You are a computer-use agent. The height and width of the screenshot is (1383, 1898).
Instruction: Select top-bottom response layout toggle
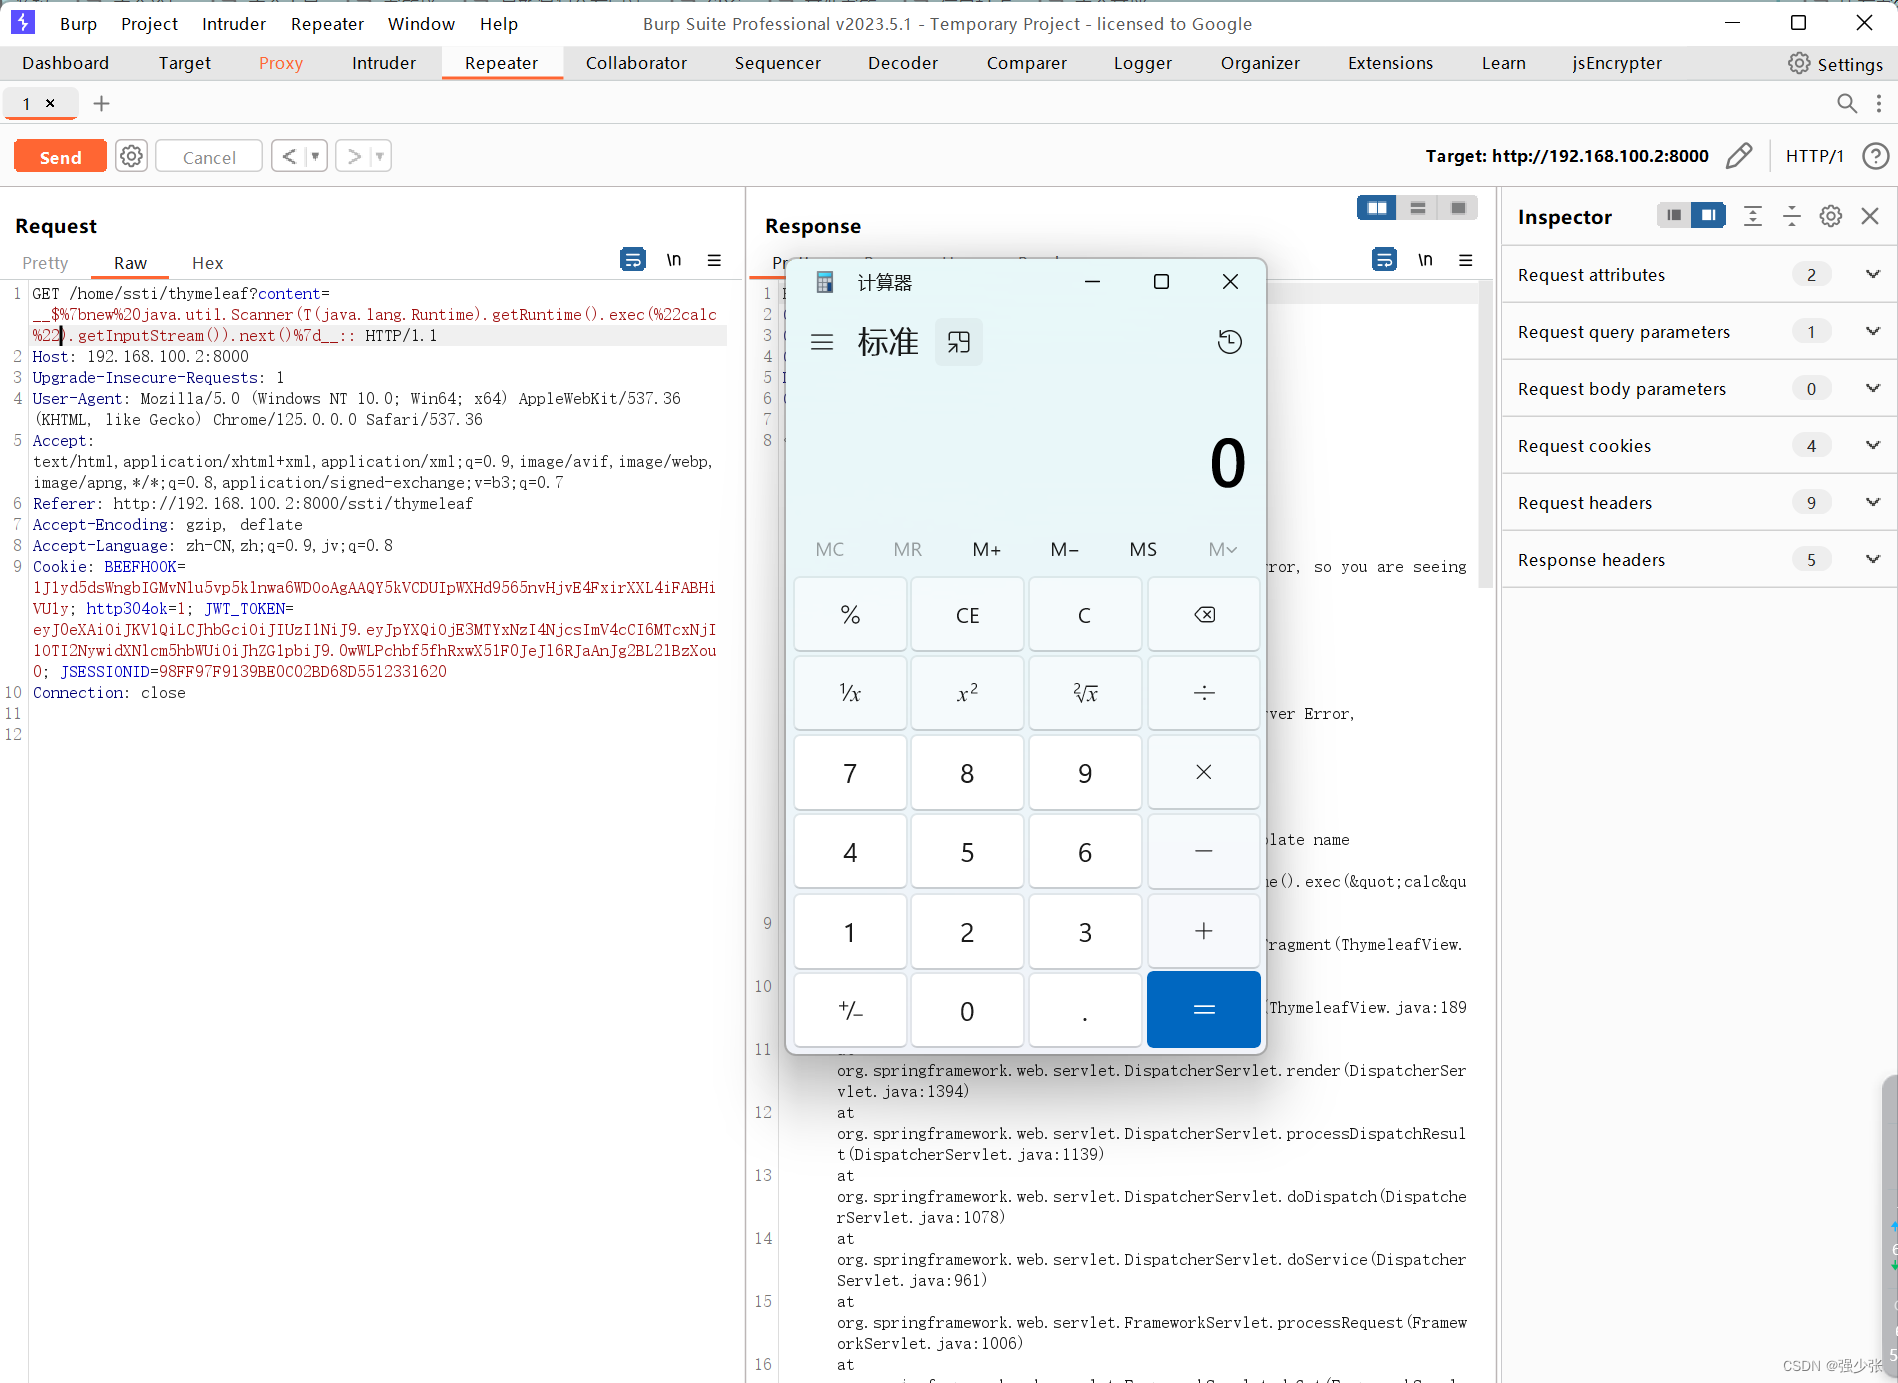(x=1417, y=208)
